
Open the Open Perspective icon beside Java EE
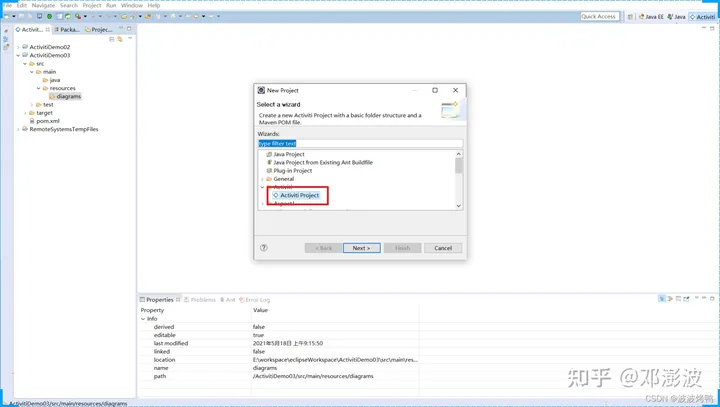click(630, 17)
